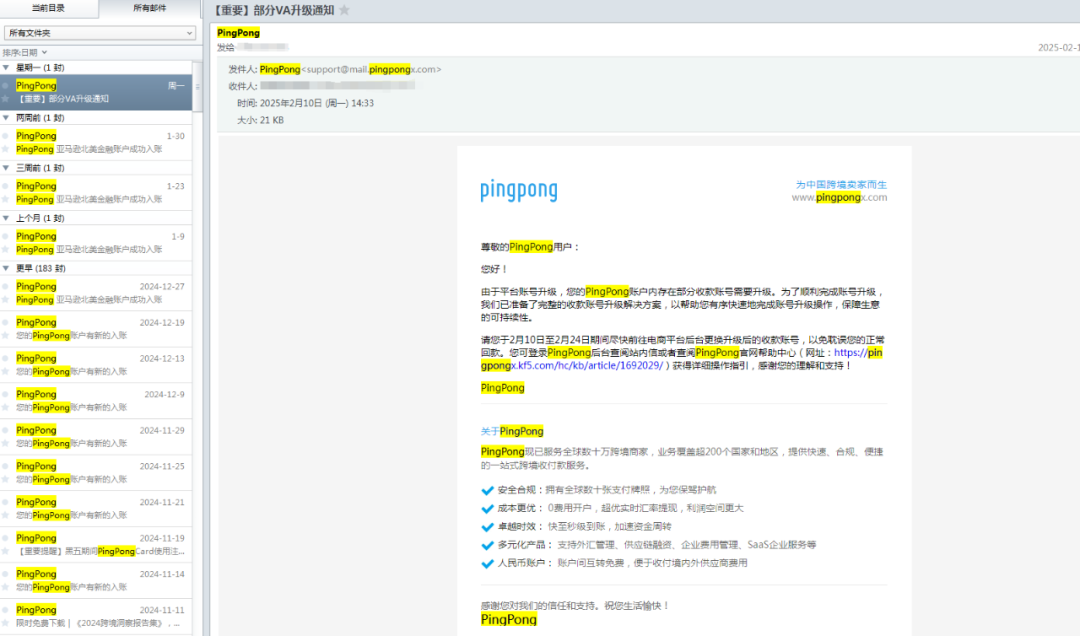Screen dimensions: 1080x636
Task: Open the 2024-12-9 PingPong email
Action: tap(96, 400)
